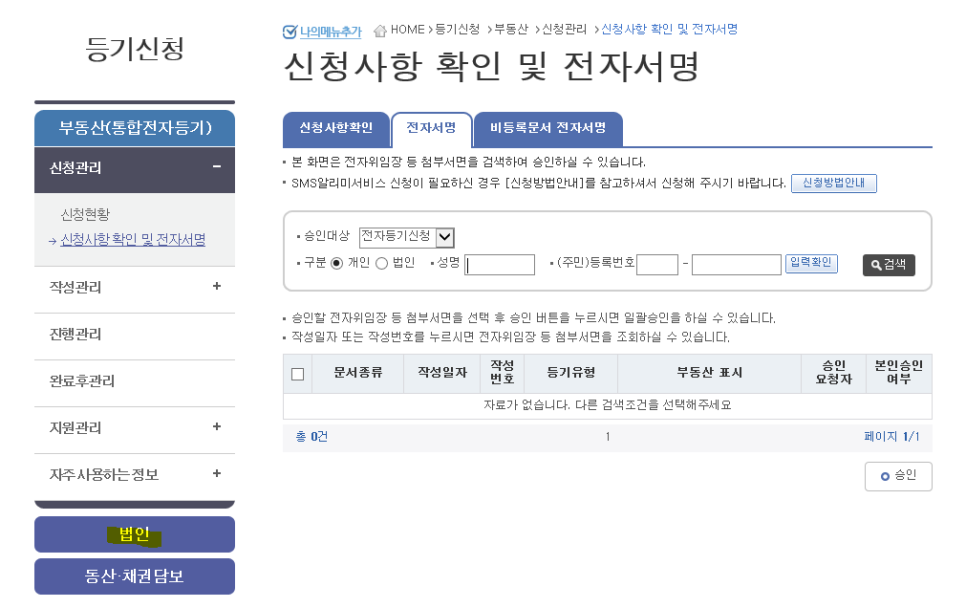Check the select-all checkbox in table header
Image resolution: width=966 pixels, height=608 pixels.
click(298, 374)
